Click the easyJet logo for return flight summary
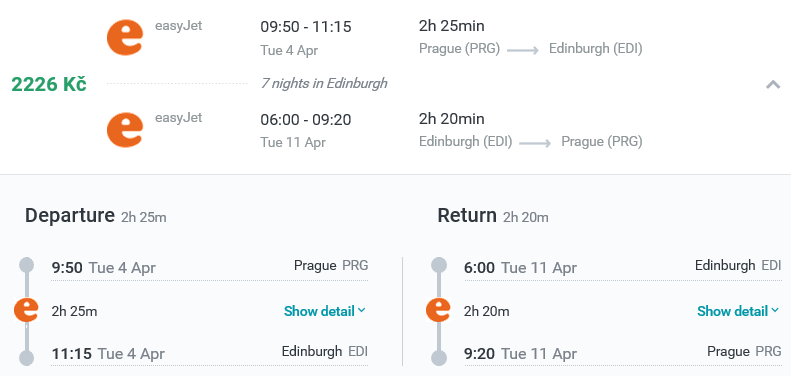791x376 pixels. coord(125,130)
